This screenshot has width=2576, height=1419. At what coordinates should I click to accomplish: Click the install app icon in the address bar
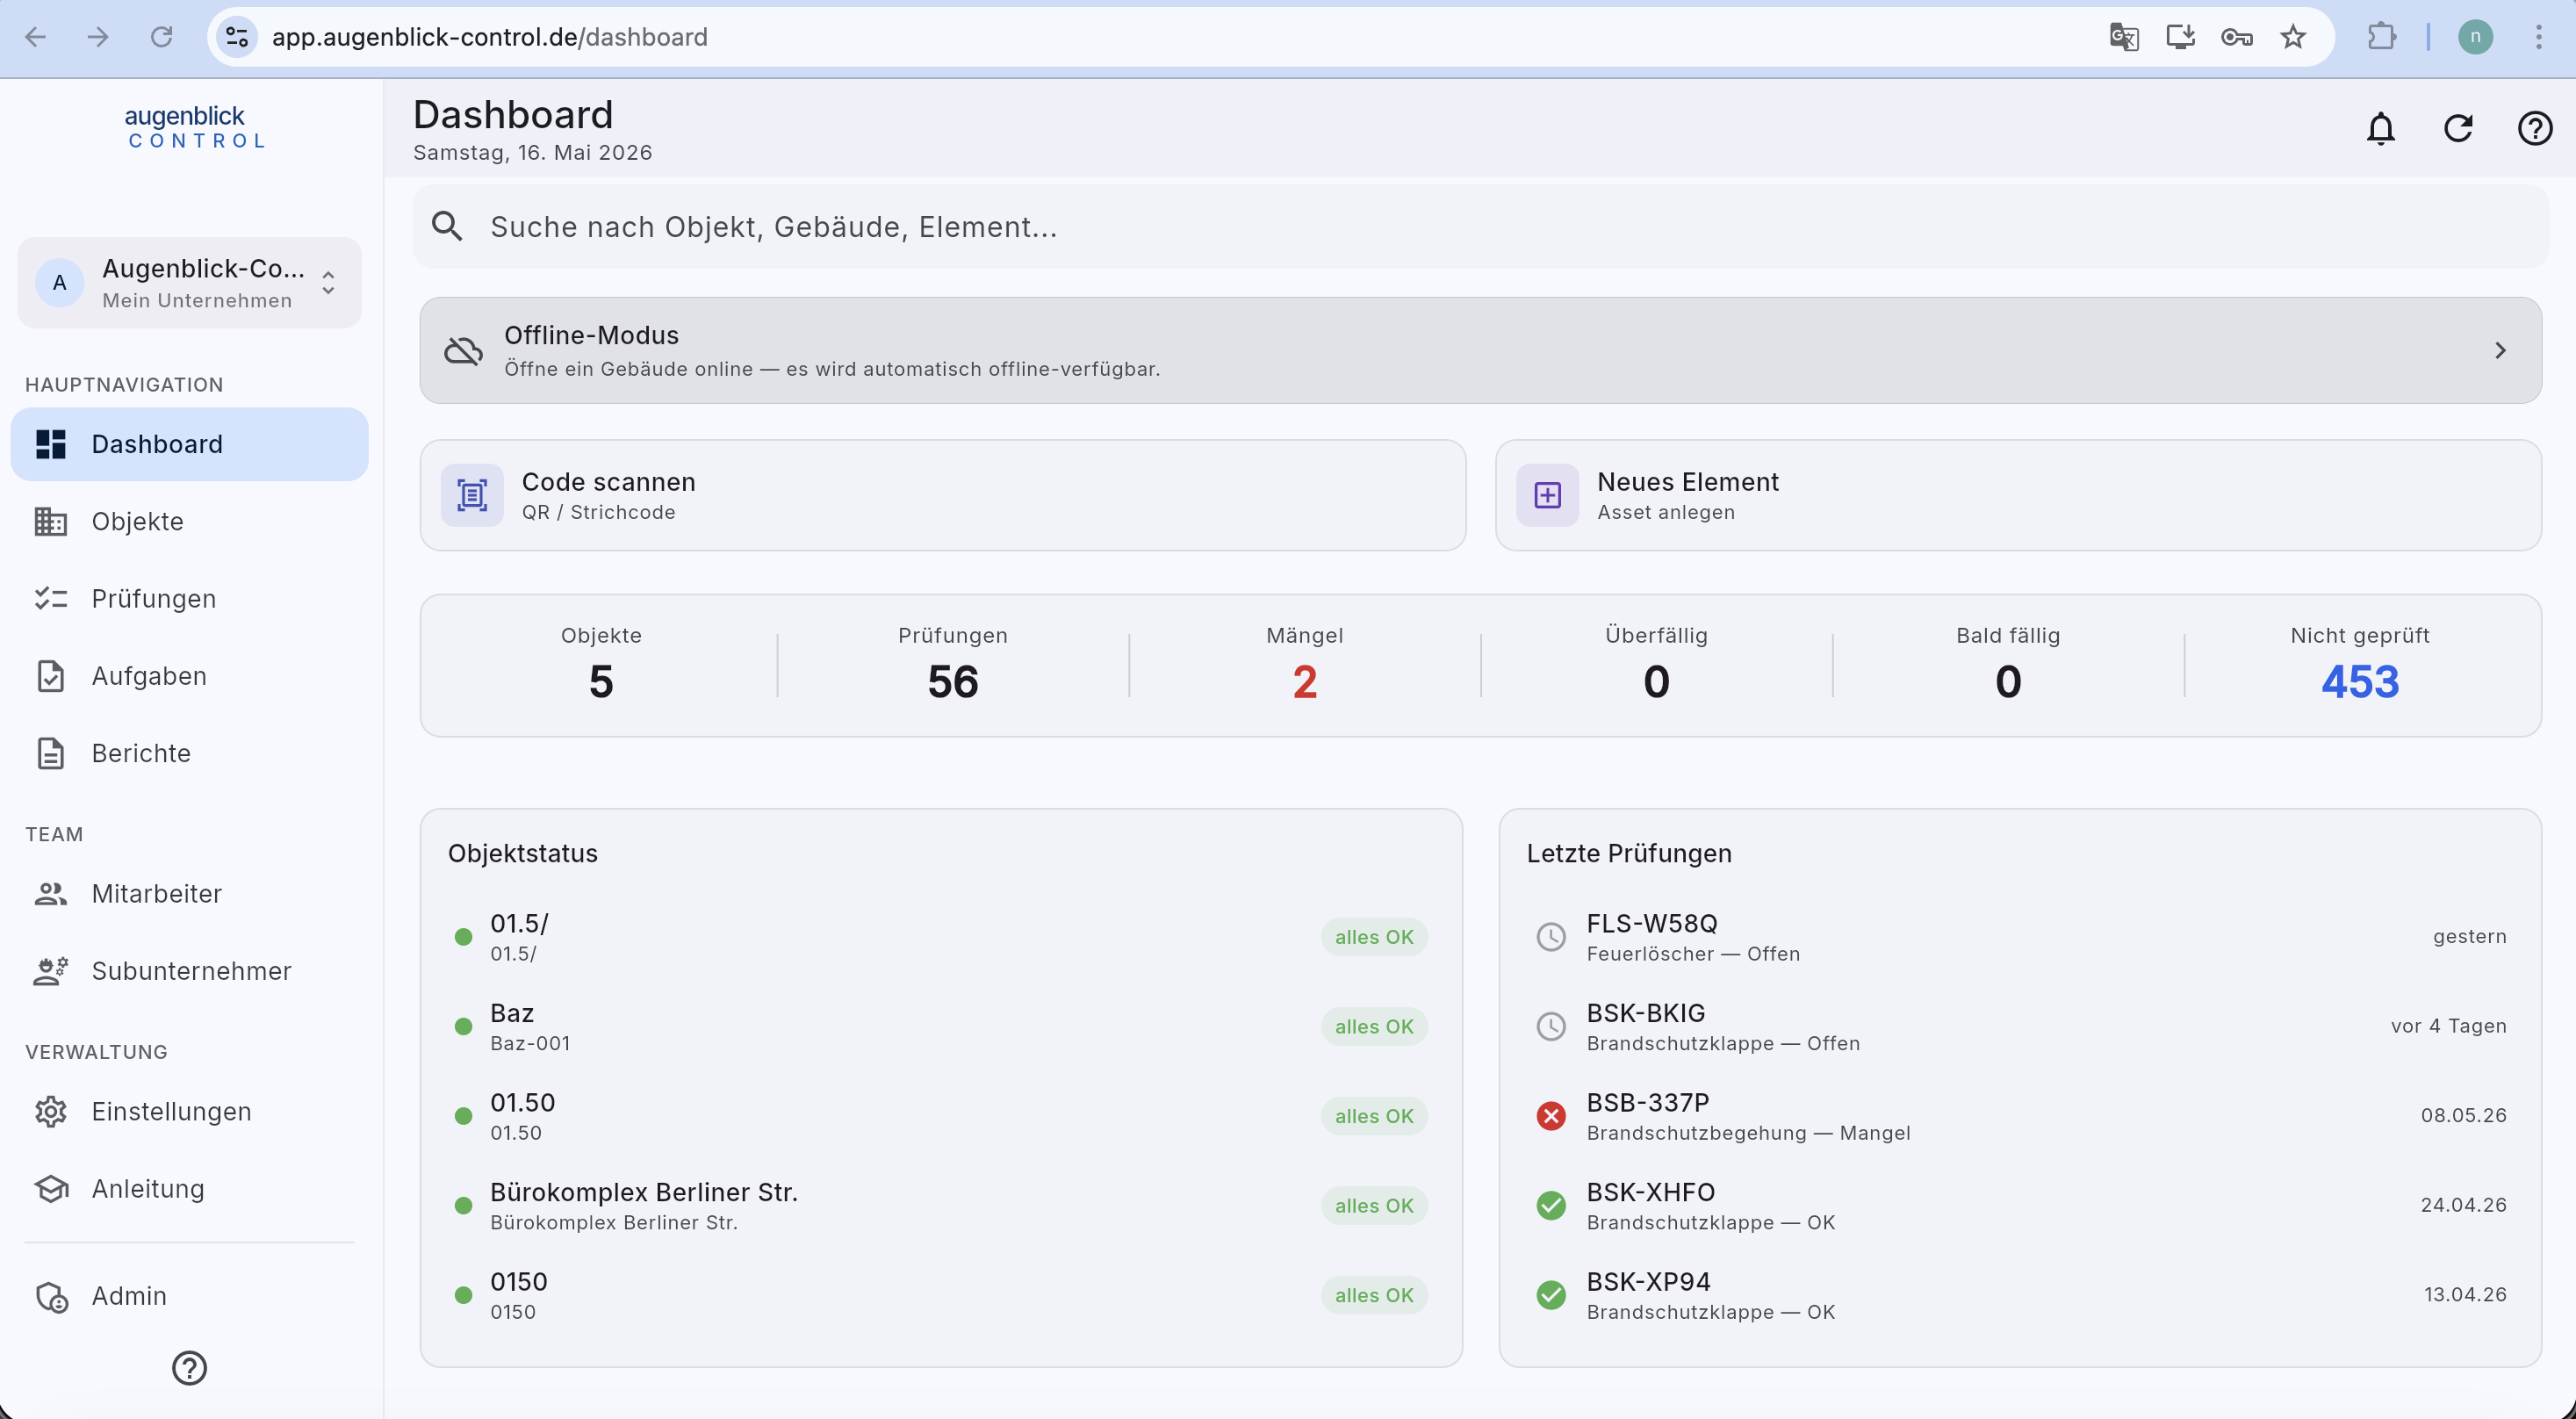pyautogui.click(x=2180, y=37)
